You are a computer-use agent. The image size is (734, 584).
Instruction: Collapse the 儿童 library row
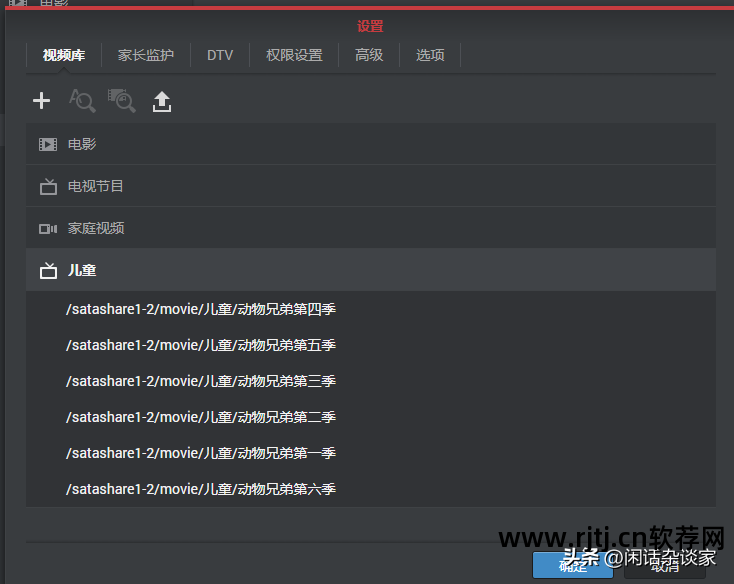coord(371,270)
